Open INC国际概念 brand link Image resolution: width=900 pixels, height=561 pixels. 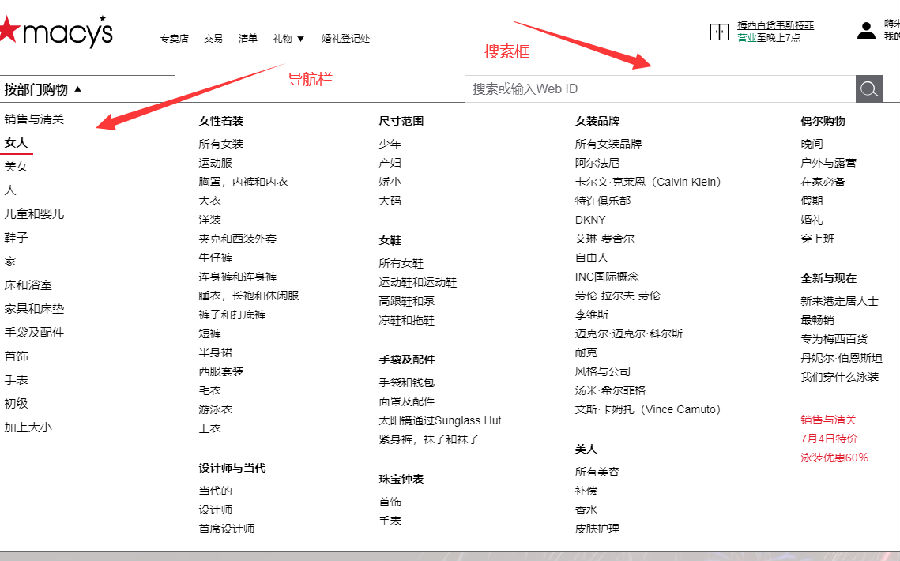[x=606, y=276]
